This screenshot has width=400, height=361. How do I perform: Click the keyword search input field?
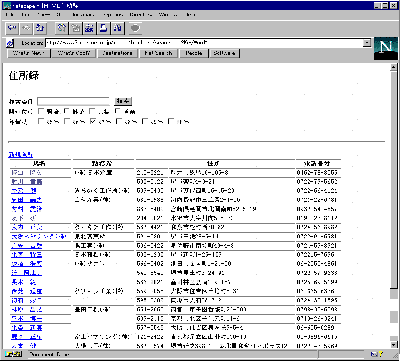pyautogui.click(x=73, y=101)
